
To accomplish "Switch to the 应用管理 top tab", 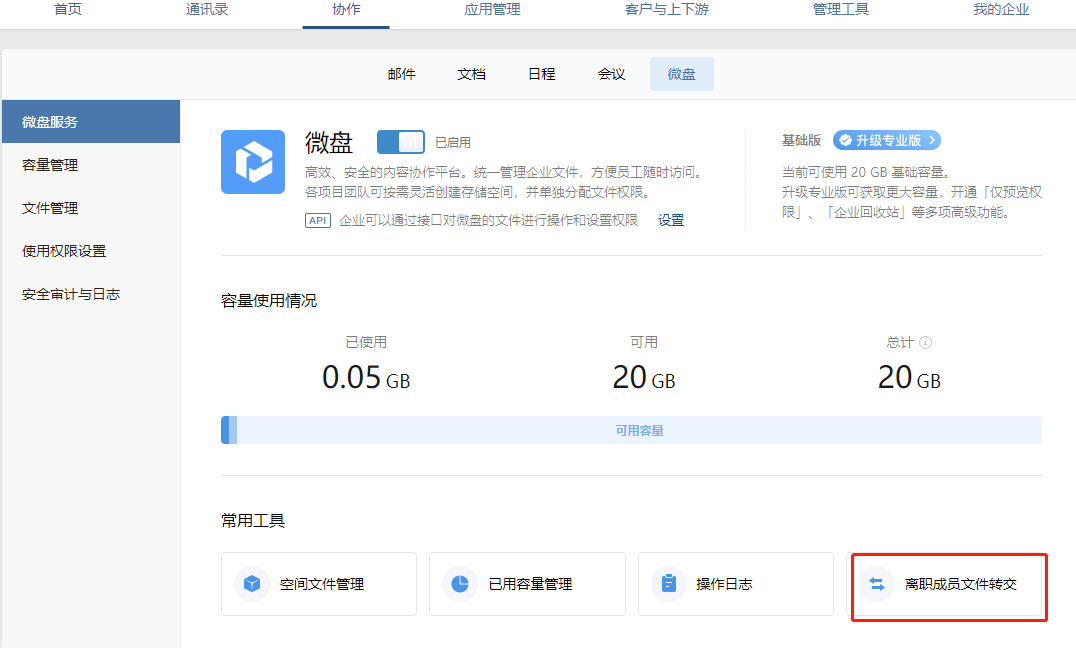I will (492, 10).
